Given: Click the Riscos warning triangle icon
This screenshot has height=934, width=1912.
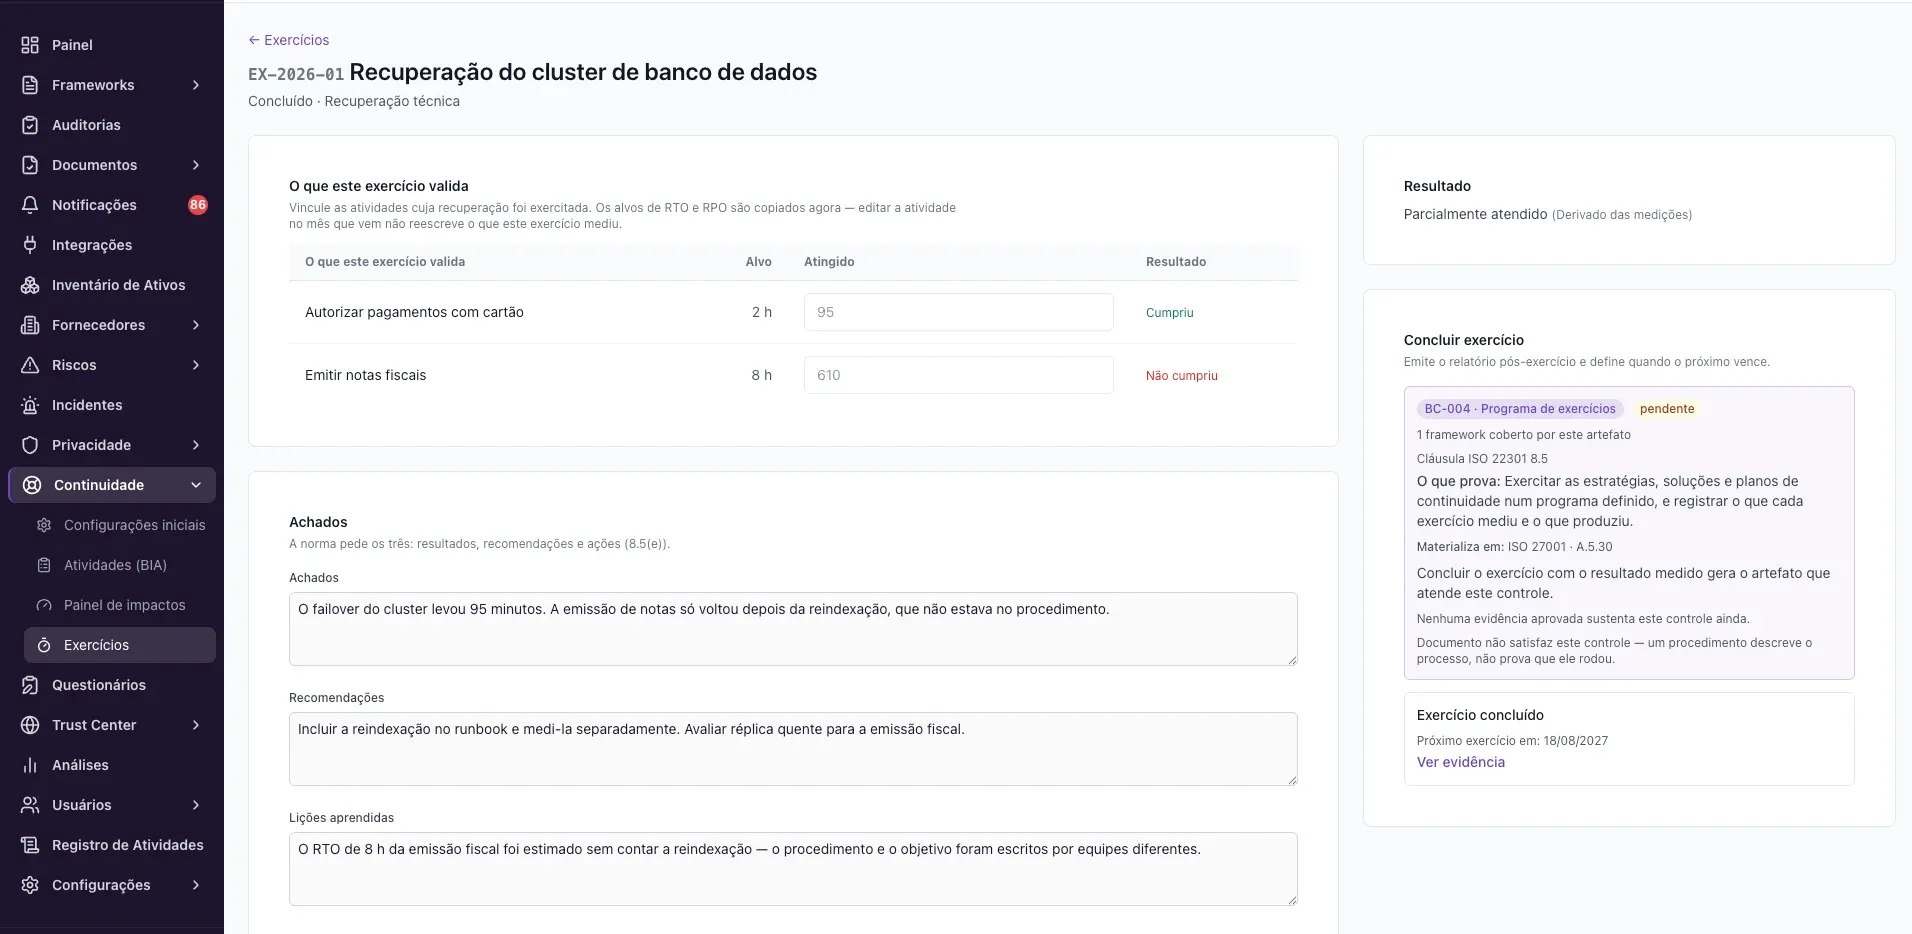Looking at the screenshot, I should pos(30,365).
